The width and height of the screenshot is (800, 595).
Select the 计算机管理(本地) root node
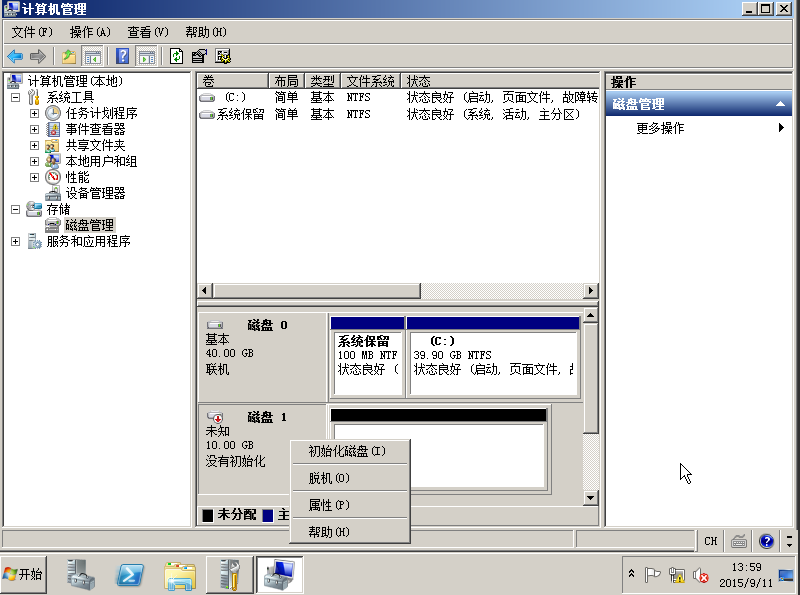point(75,81)
